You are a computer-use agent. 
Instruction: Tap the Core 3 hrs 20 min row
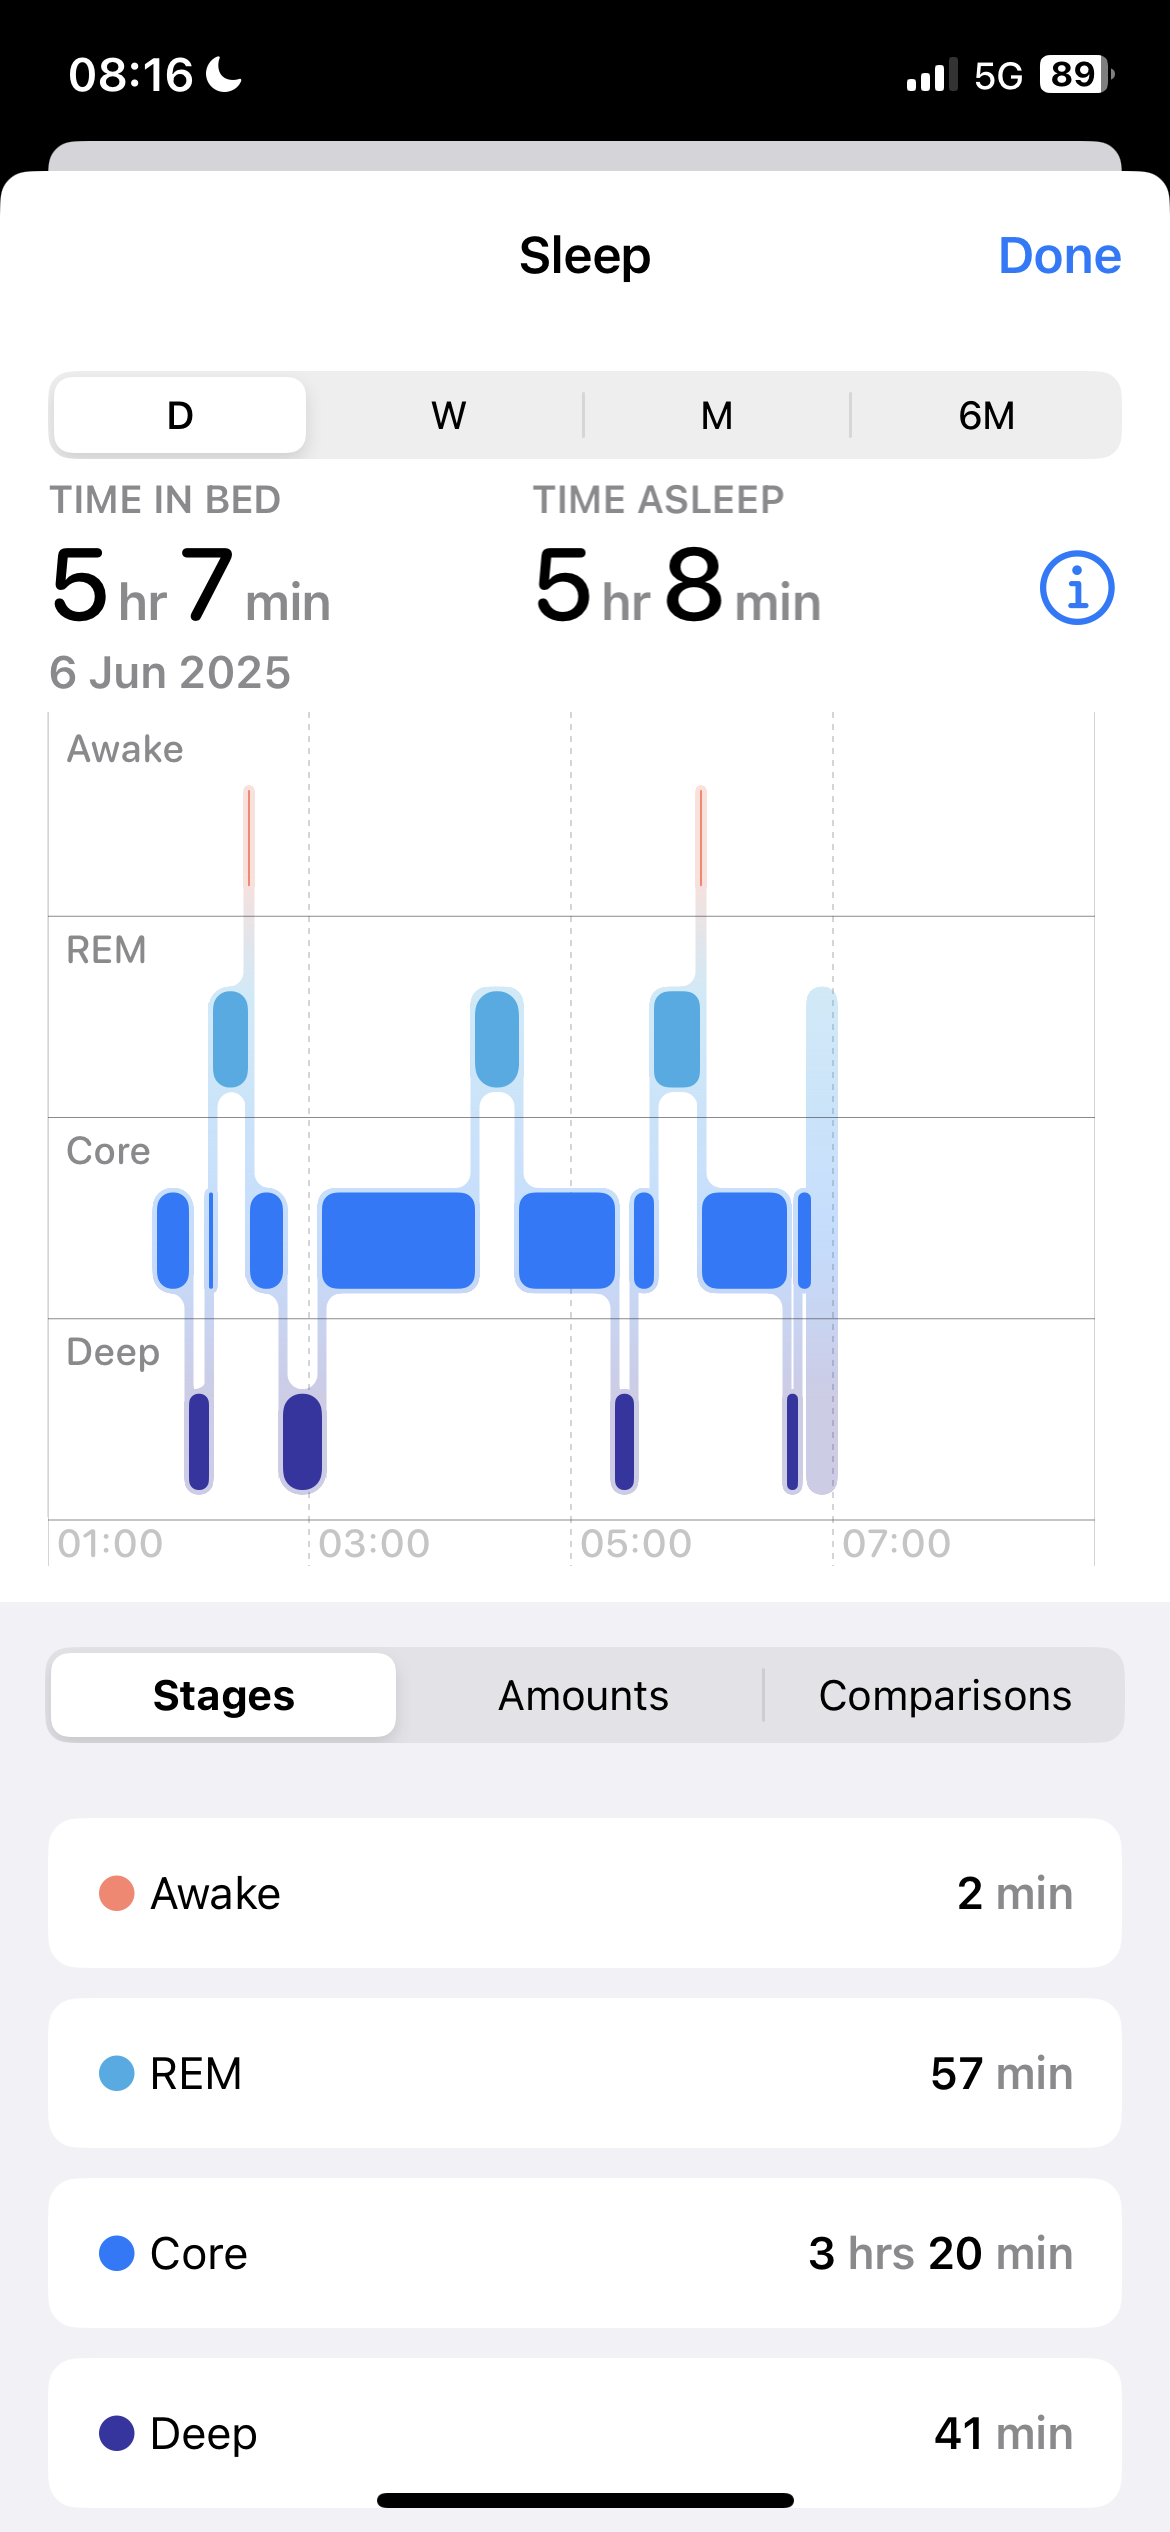pyautogui.click(x=584, y=2253)
